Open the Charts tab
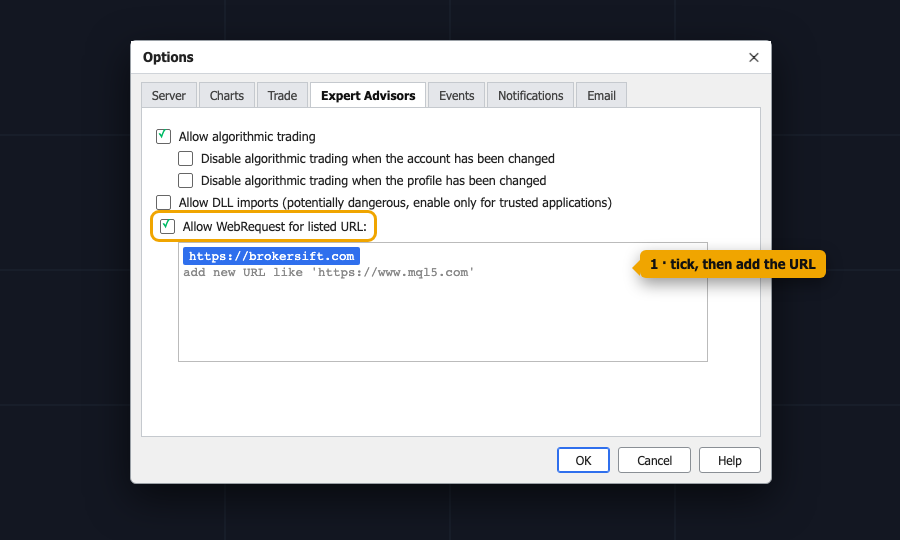This screenshot has width=900, height=540. click(227, 95)
